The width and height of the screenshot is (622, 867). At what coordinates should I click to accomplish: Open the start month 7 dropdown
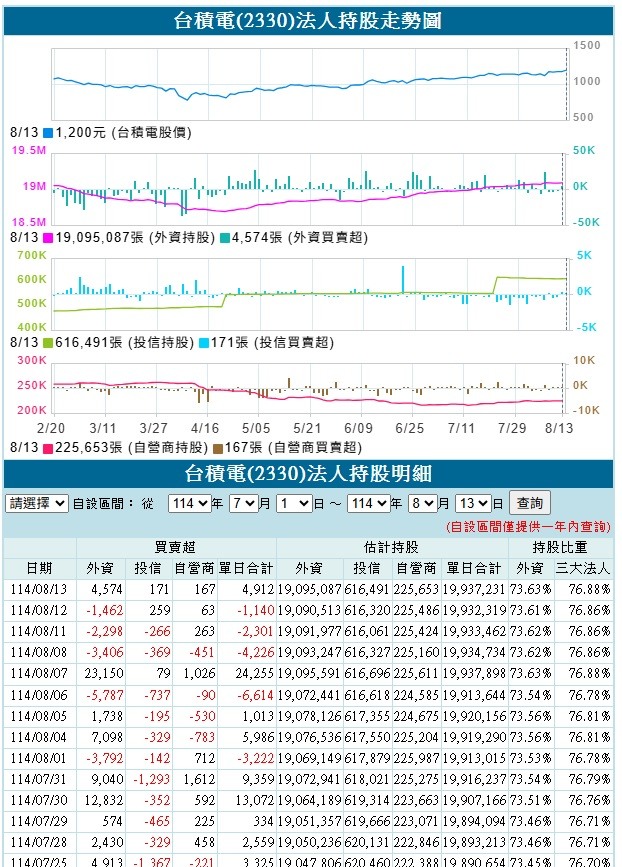[x=243, y=503]
